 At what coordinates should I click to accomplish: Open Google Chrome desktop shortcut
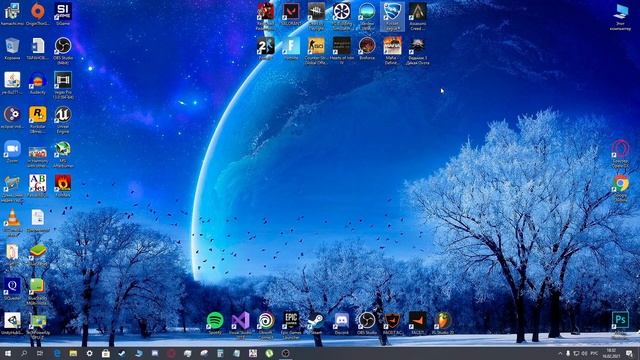pyautogui.click(x=620, y=189)
